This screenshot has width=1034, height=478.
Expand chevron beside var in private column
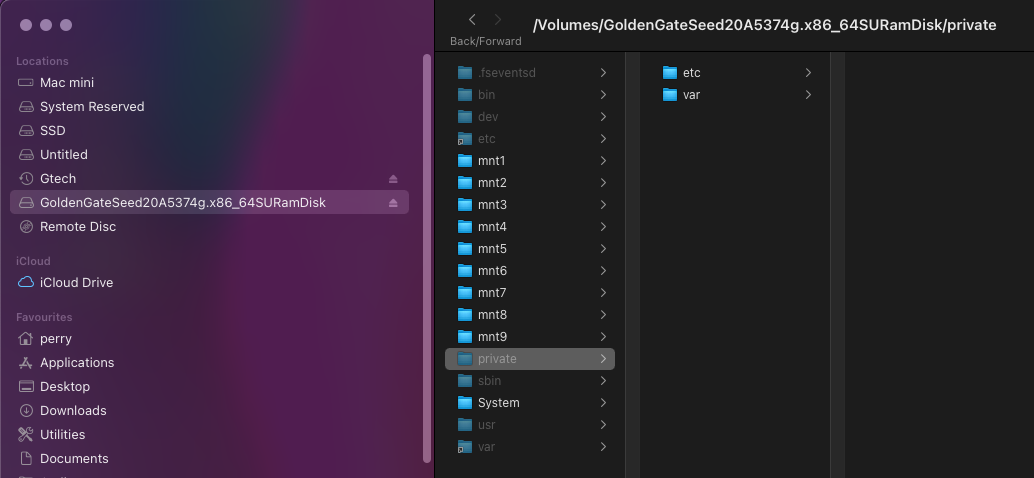coord(808,94)
